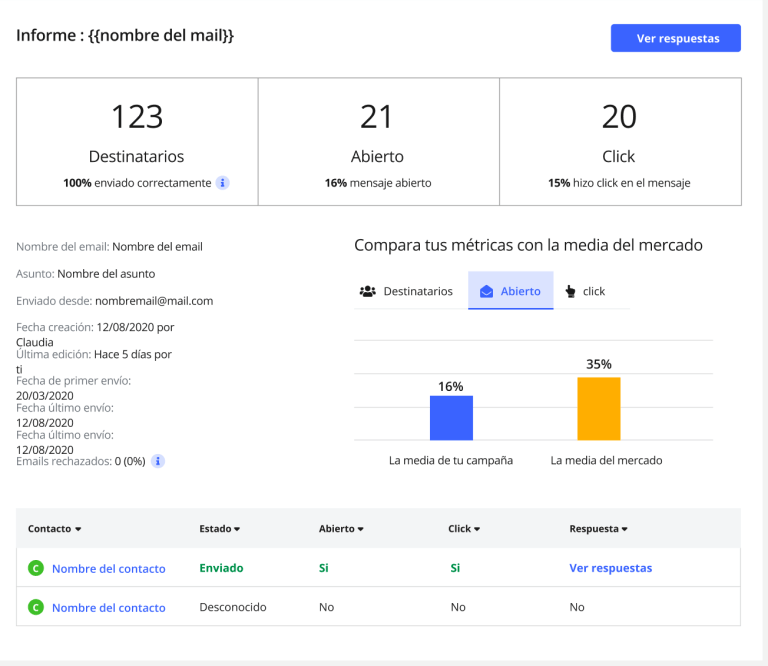Open Estado column filter dropdown
The height and width of the screenshot is (666, 768).
(237, 529)
